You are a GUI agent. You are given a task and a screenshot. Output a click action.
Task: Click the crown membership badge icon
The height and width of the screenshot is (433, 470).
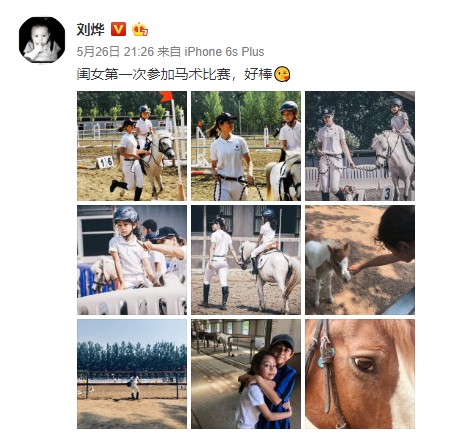(x=140, y=29)
